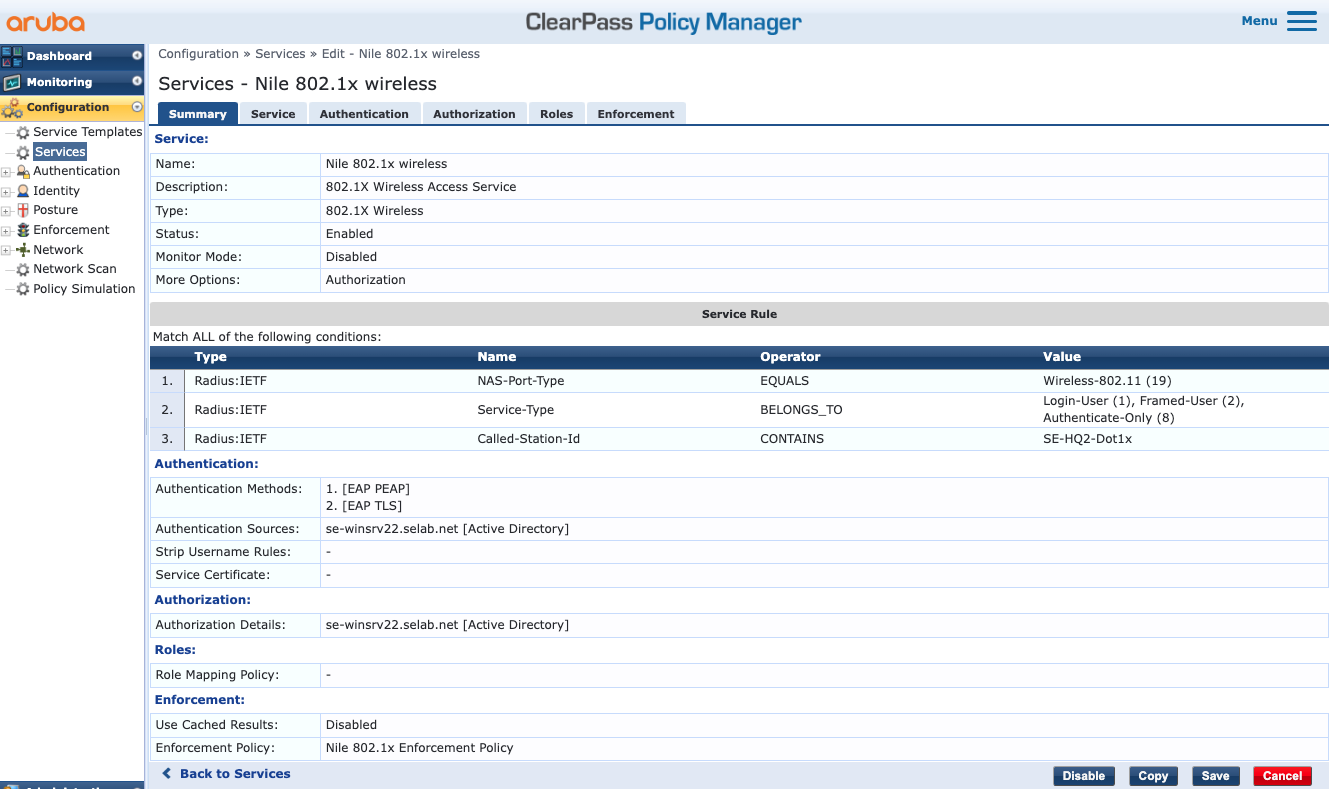This screenshot has height=789, width=1329.
Task: Click the Roles: section header
Action: point(175,650)
